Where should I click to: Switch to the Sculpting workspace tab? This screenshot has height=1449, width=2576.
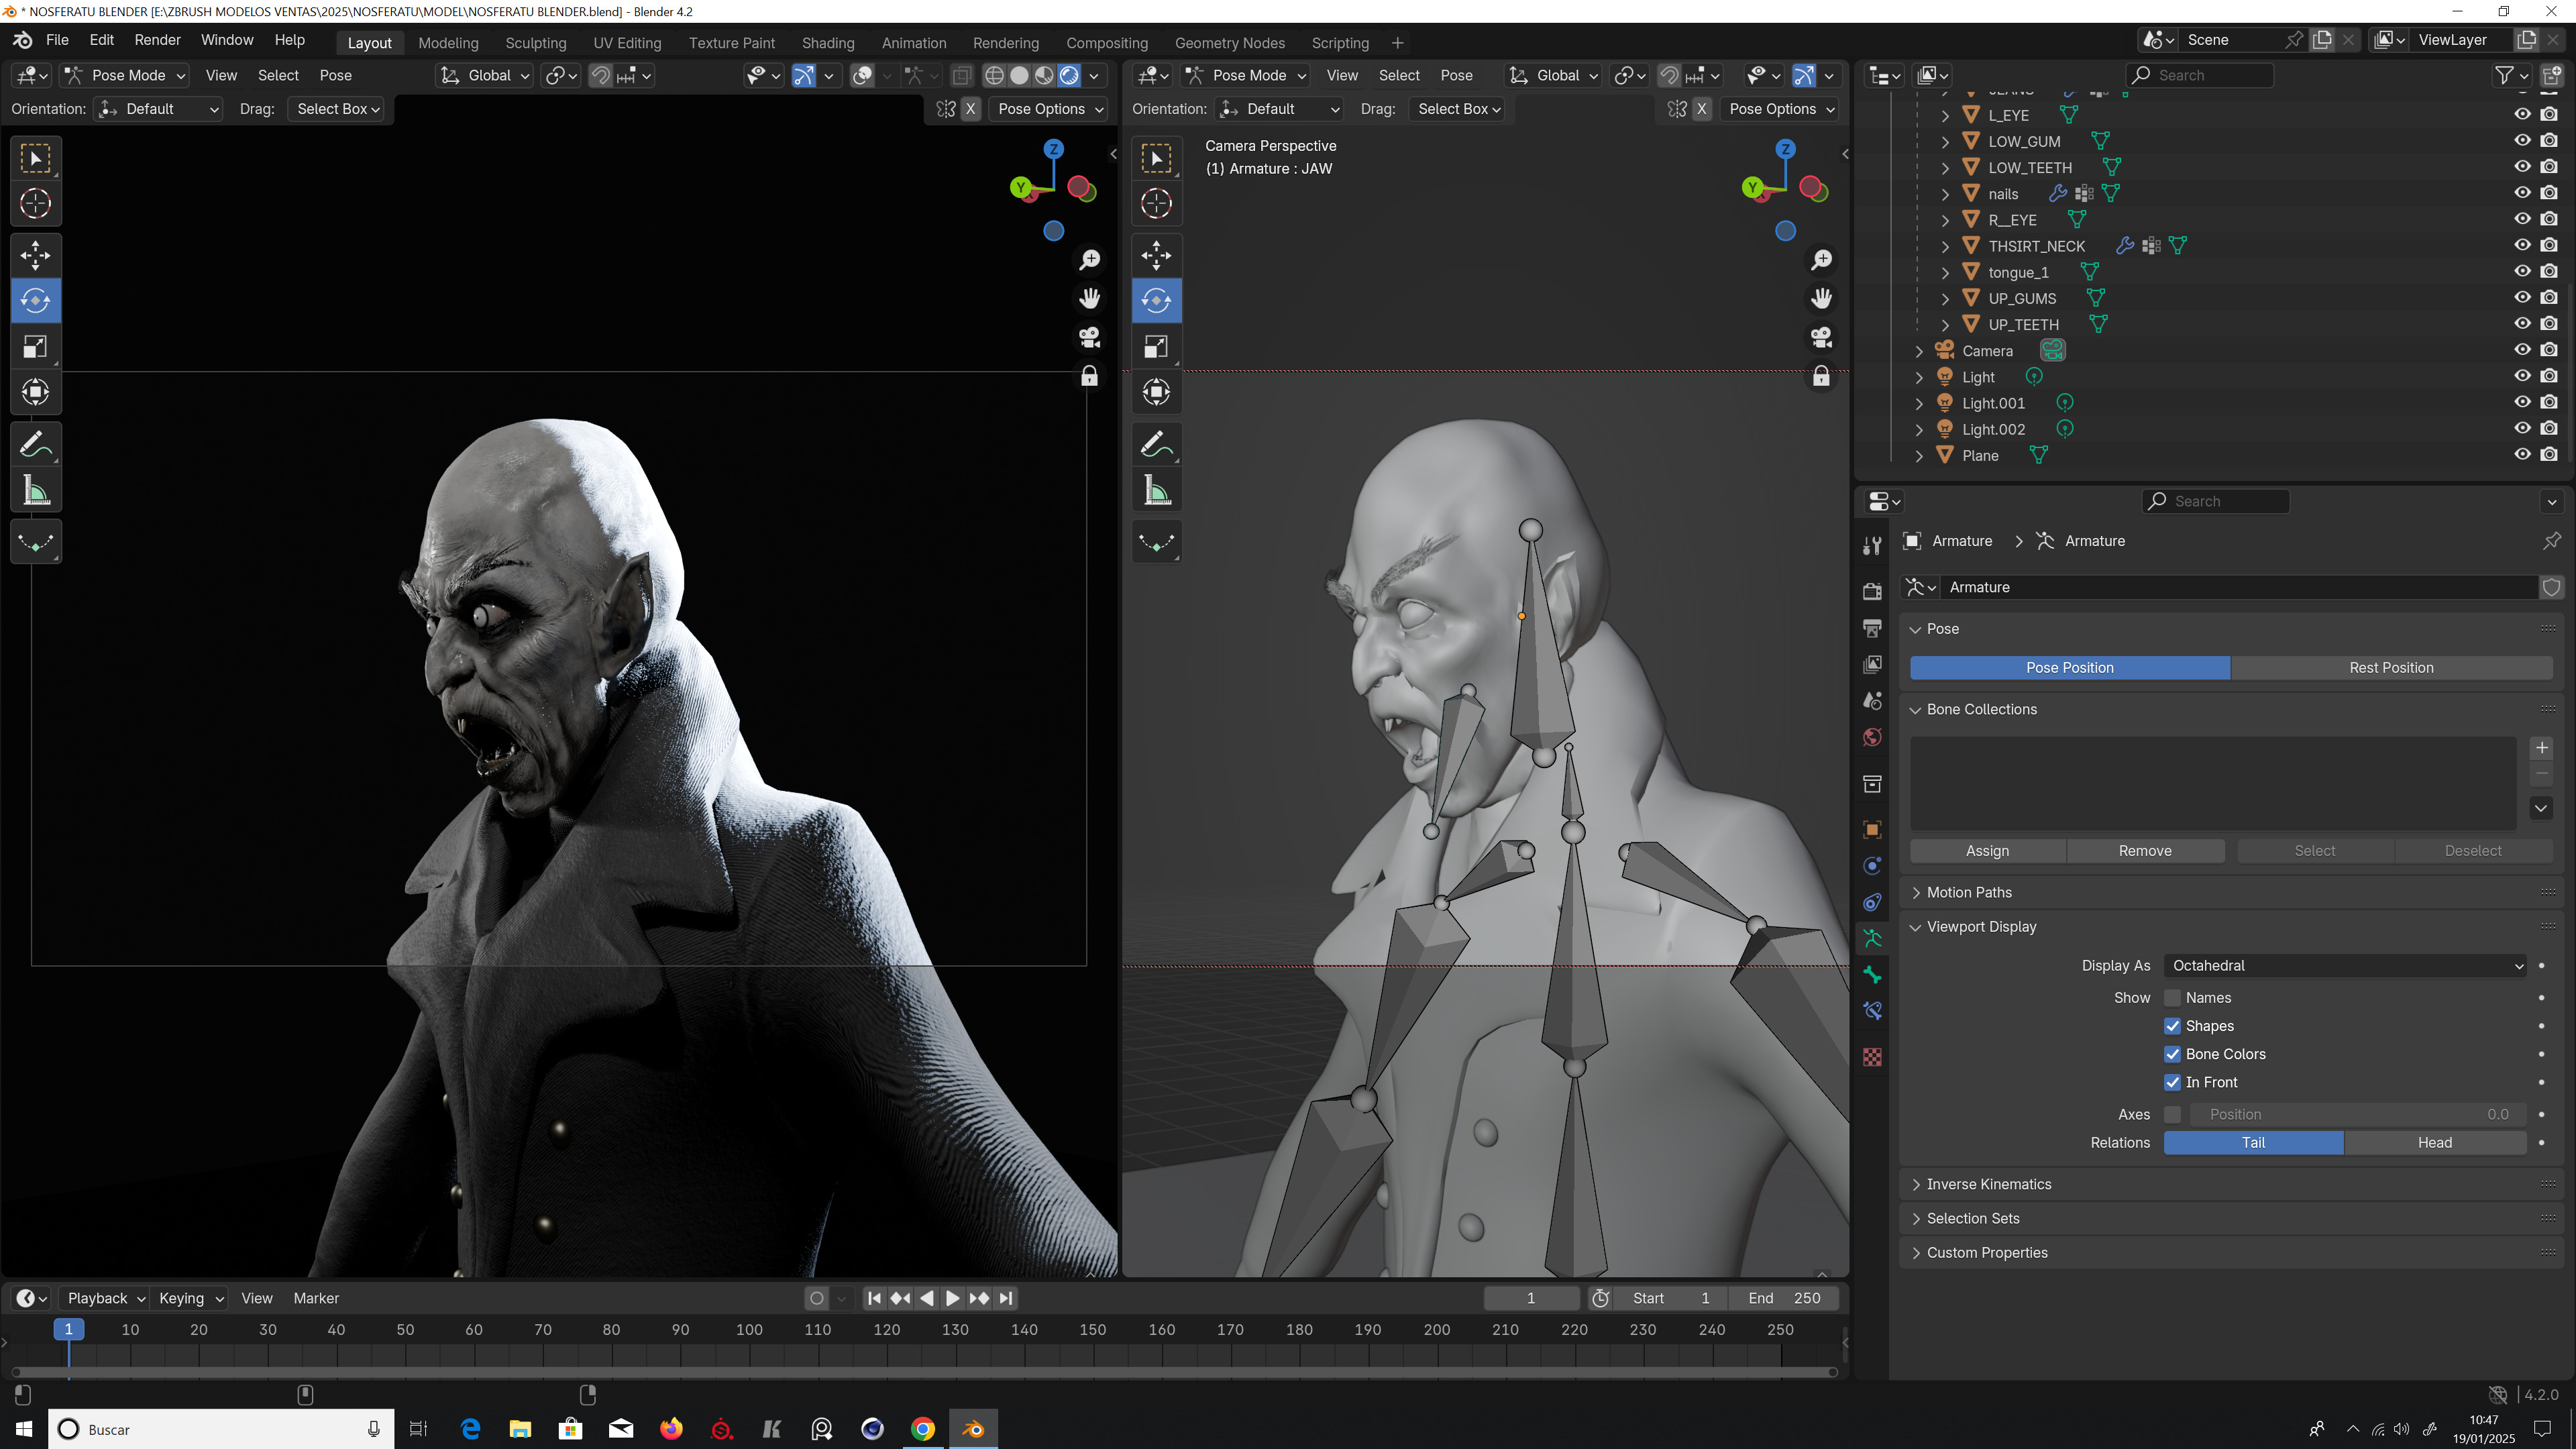(535, 43)
